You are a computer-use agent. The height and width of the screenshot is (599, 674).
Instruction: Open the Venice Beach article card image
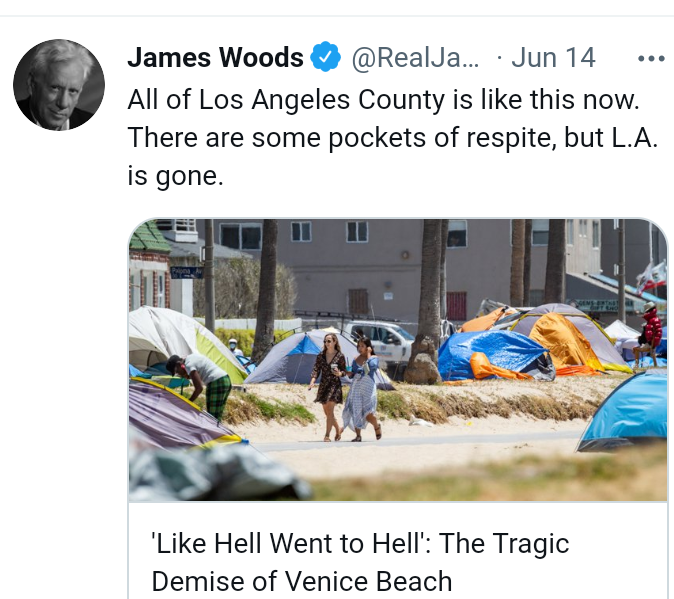(x=398, y=360)
